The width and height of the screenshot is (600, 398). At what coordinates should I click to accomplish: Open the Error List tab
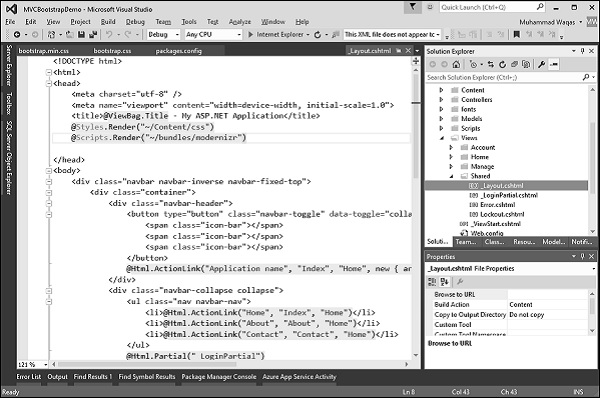[28, 377]
